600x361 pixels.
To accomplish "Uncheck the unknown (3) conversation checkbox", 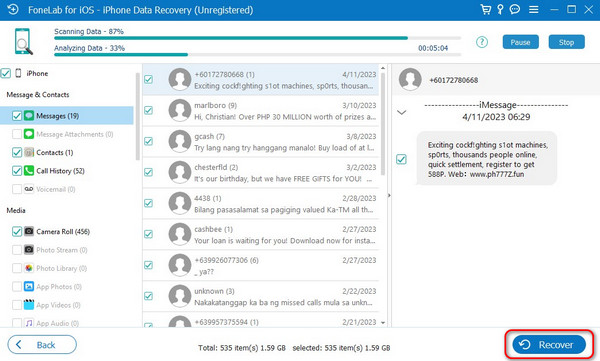I will [x=148, y=296].
